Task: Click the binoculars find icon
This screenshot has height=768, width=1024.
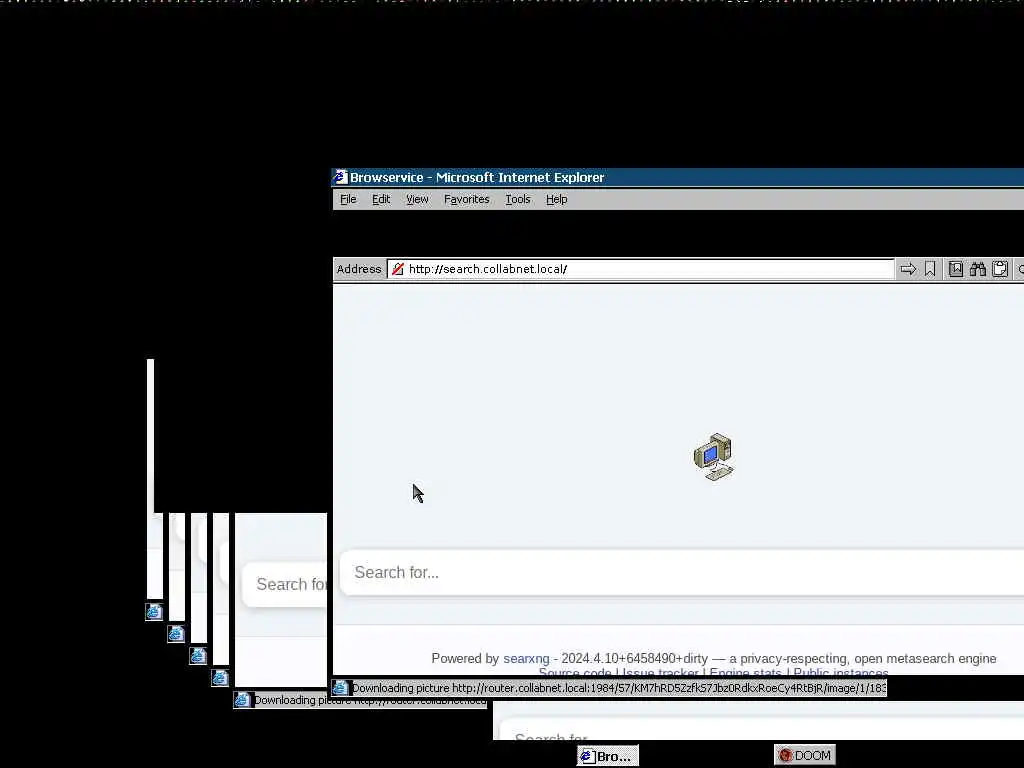Action: [978, 269]
